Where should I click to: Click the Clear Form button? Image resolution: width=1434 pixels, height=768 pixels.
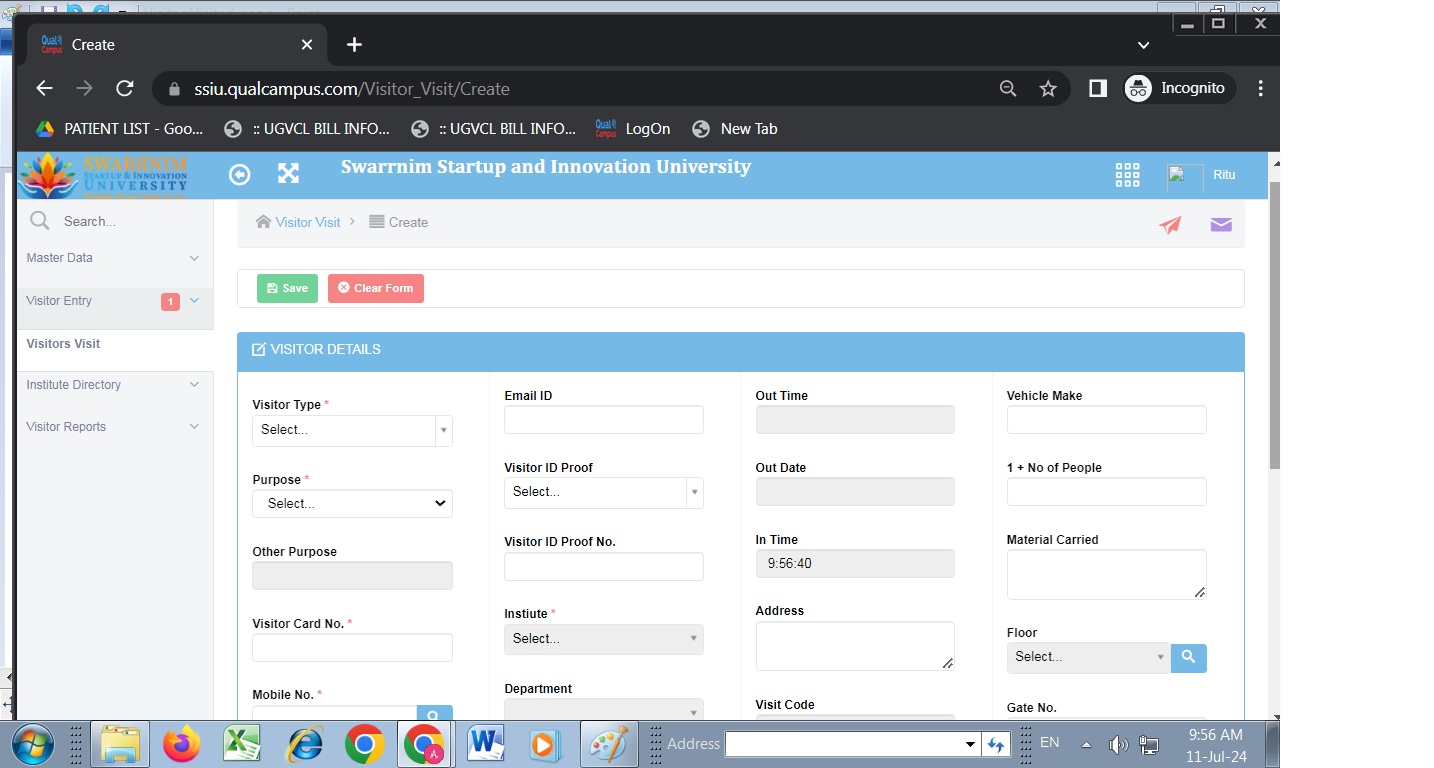pyautogui.click(x=376, y=288)
